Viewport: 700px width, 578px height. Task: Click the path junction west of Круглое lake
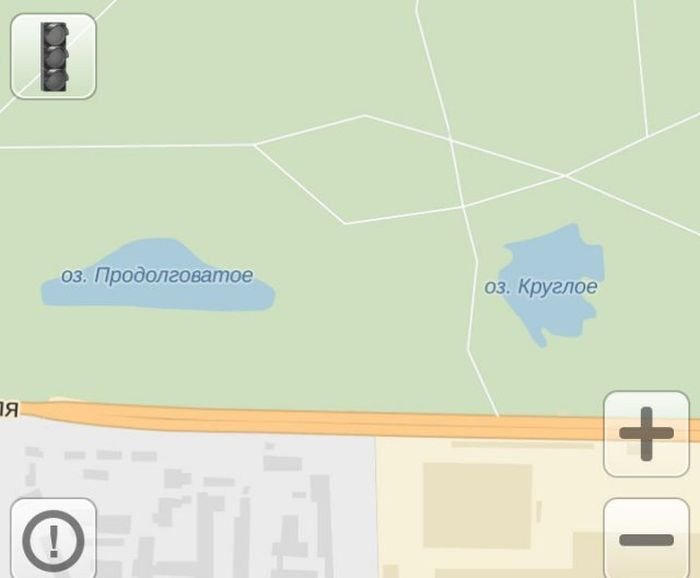point(463,207)
